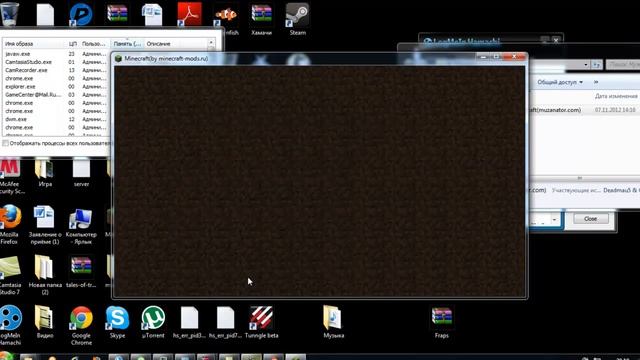Launch Tunngle beta shortcut

point(261,322)
